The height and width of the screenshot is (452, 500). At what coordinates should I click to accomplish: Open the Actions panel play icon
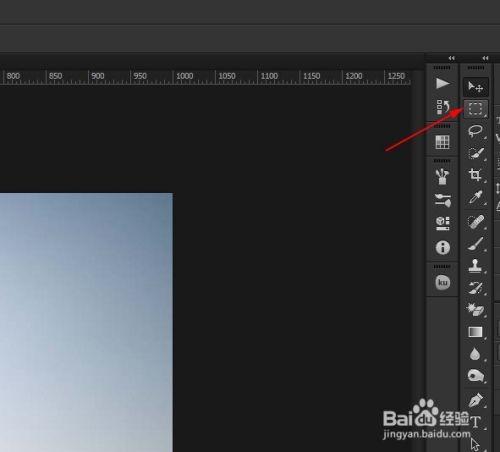[443, 83]
